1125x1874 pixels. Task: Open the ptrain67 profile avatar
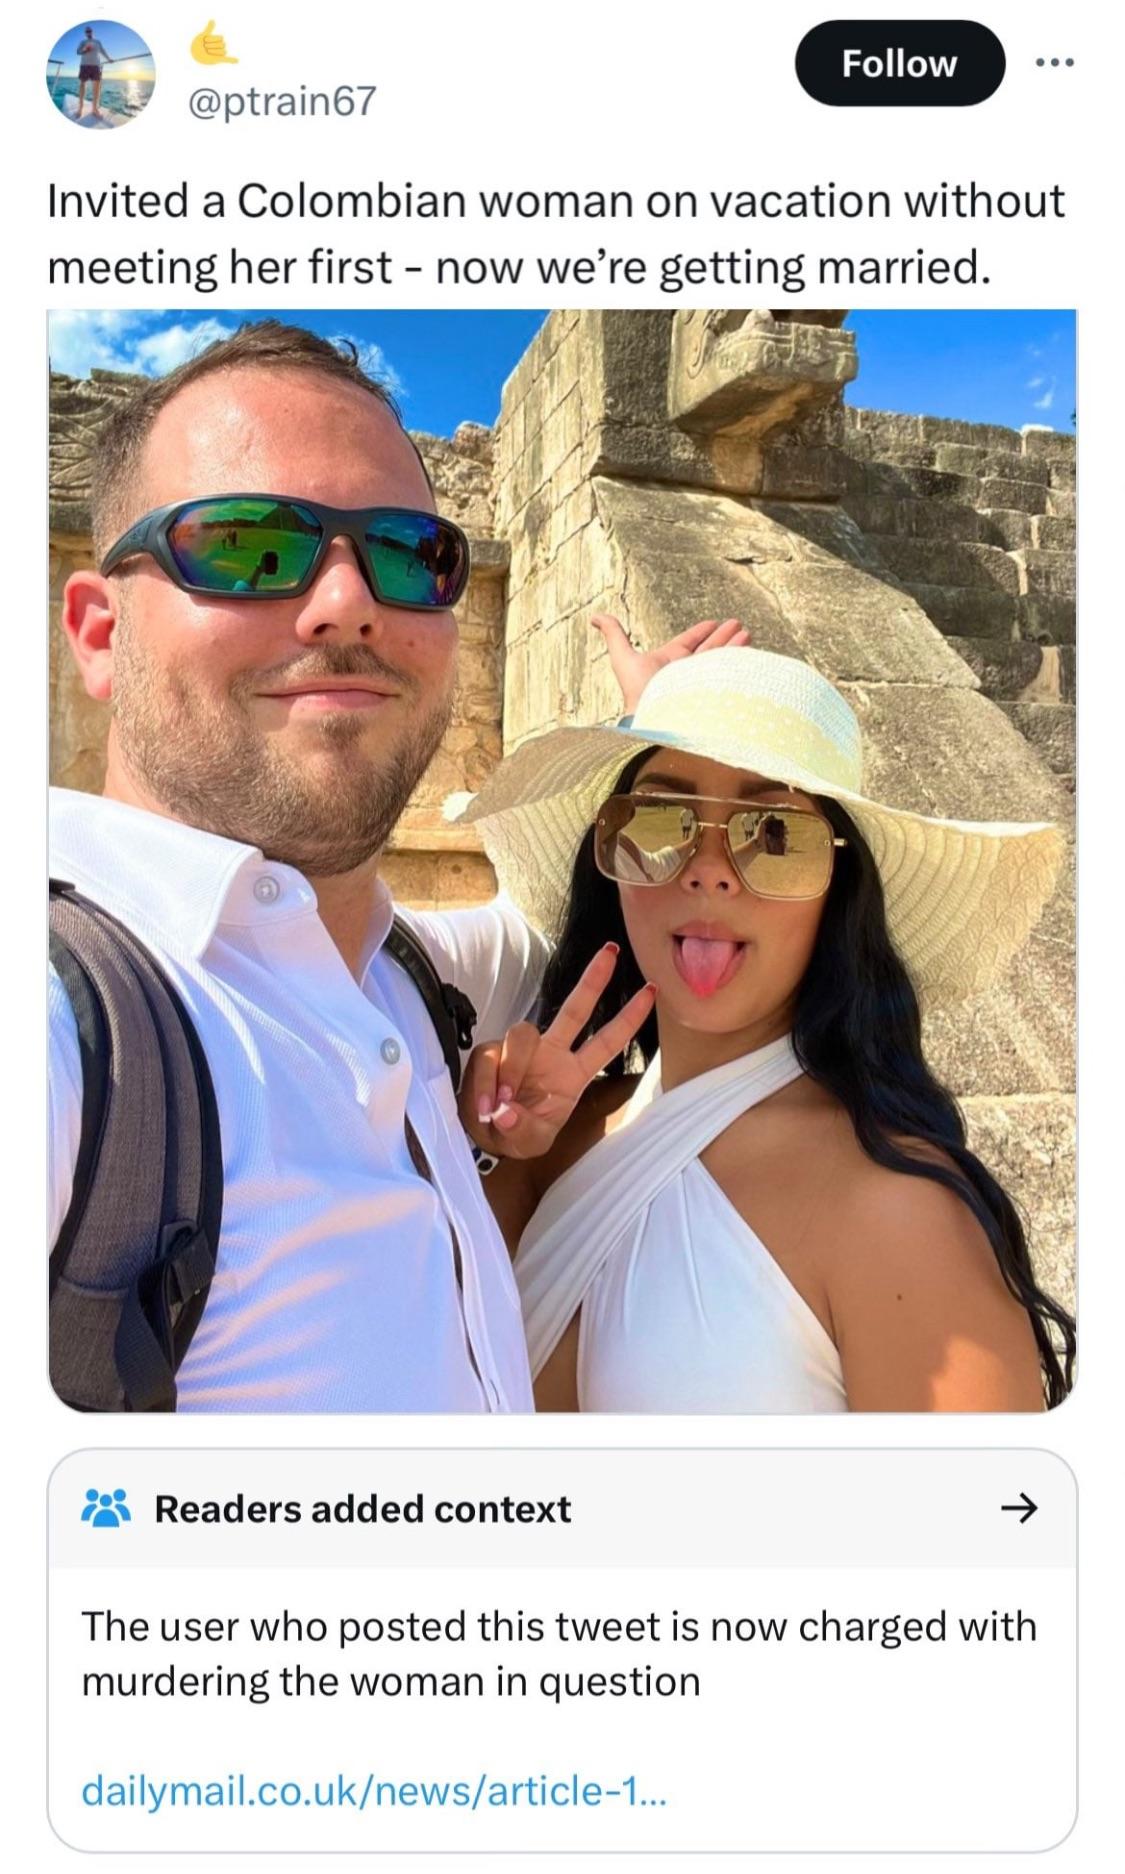[100, 73]
